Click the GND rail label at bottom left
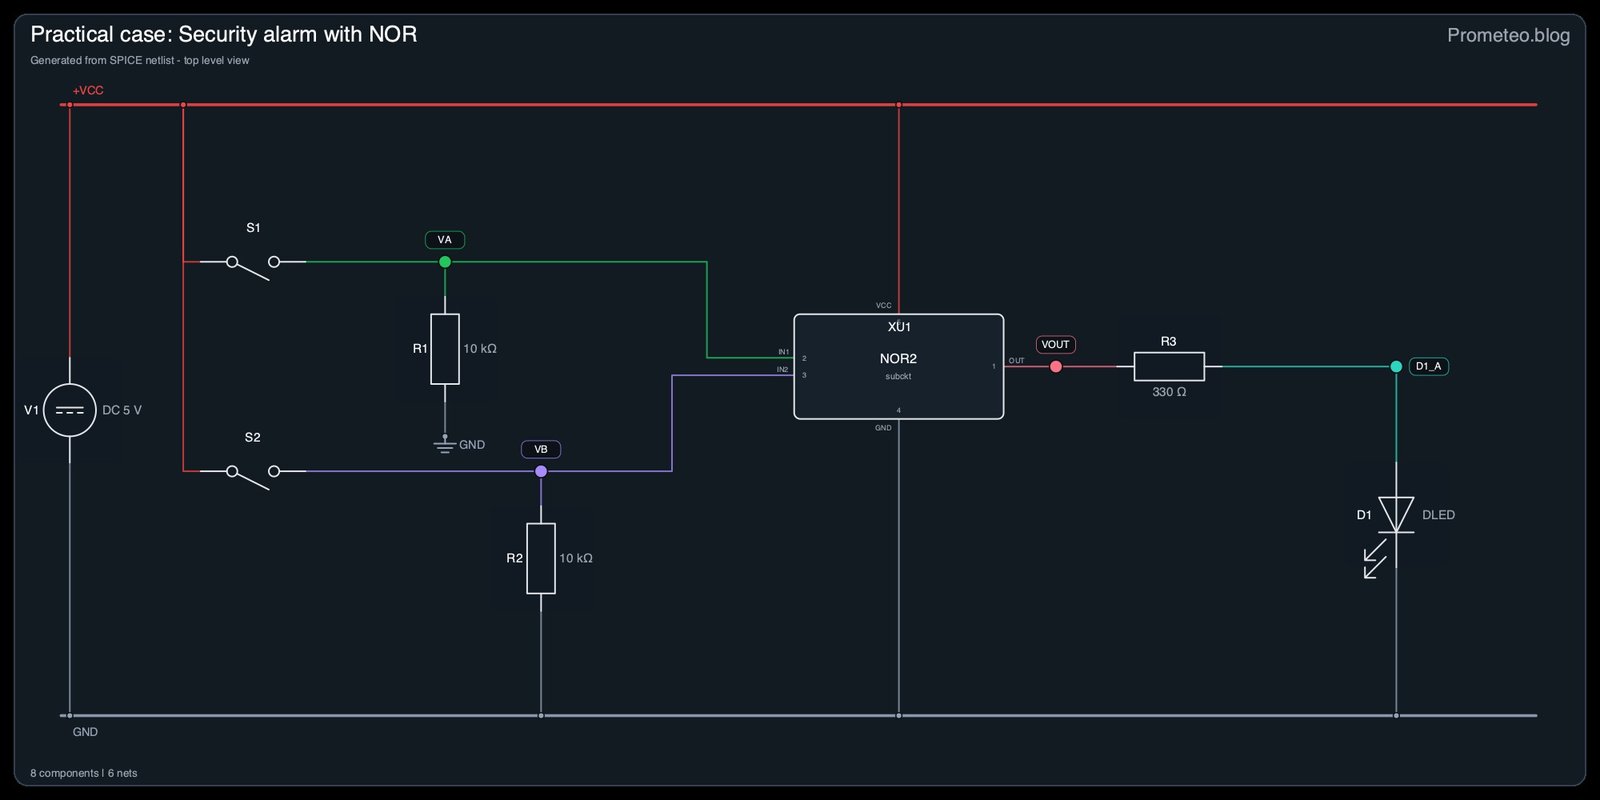This screenshot has height=800, width=1600. [85, 732]
